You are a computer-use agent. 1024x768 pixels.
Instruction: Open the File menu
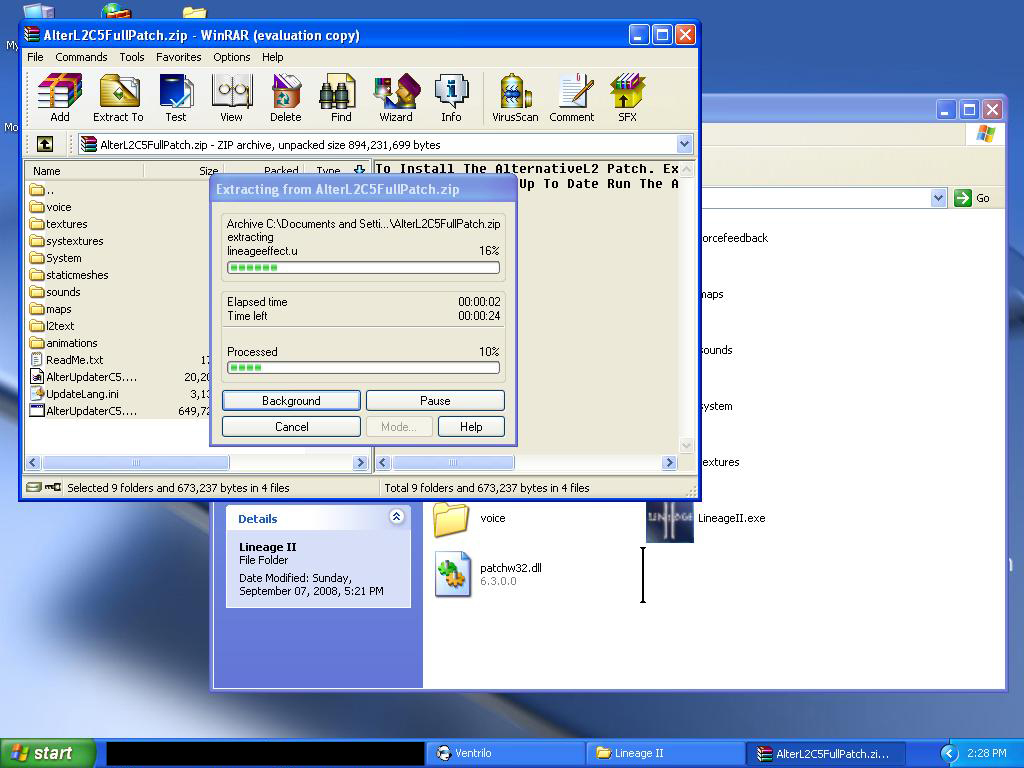coord(35,57)
